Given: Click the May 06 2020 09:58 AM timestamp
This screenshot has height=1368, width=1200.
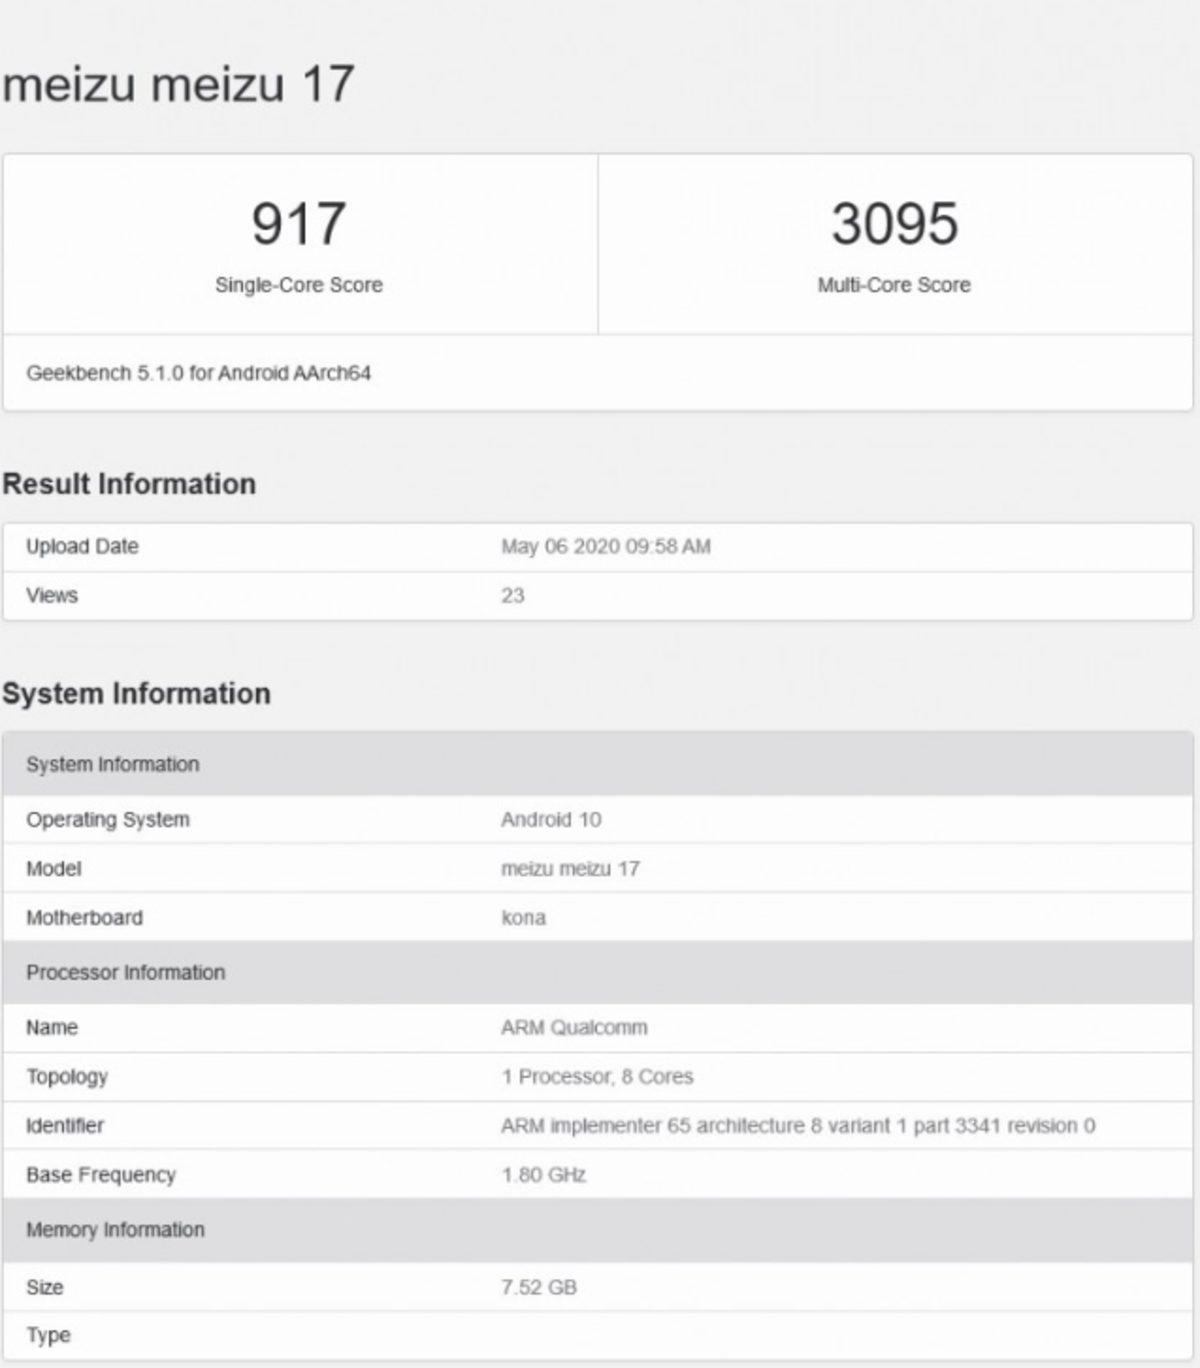Looking at the screenshot, I should click(604, 546).
